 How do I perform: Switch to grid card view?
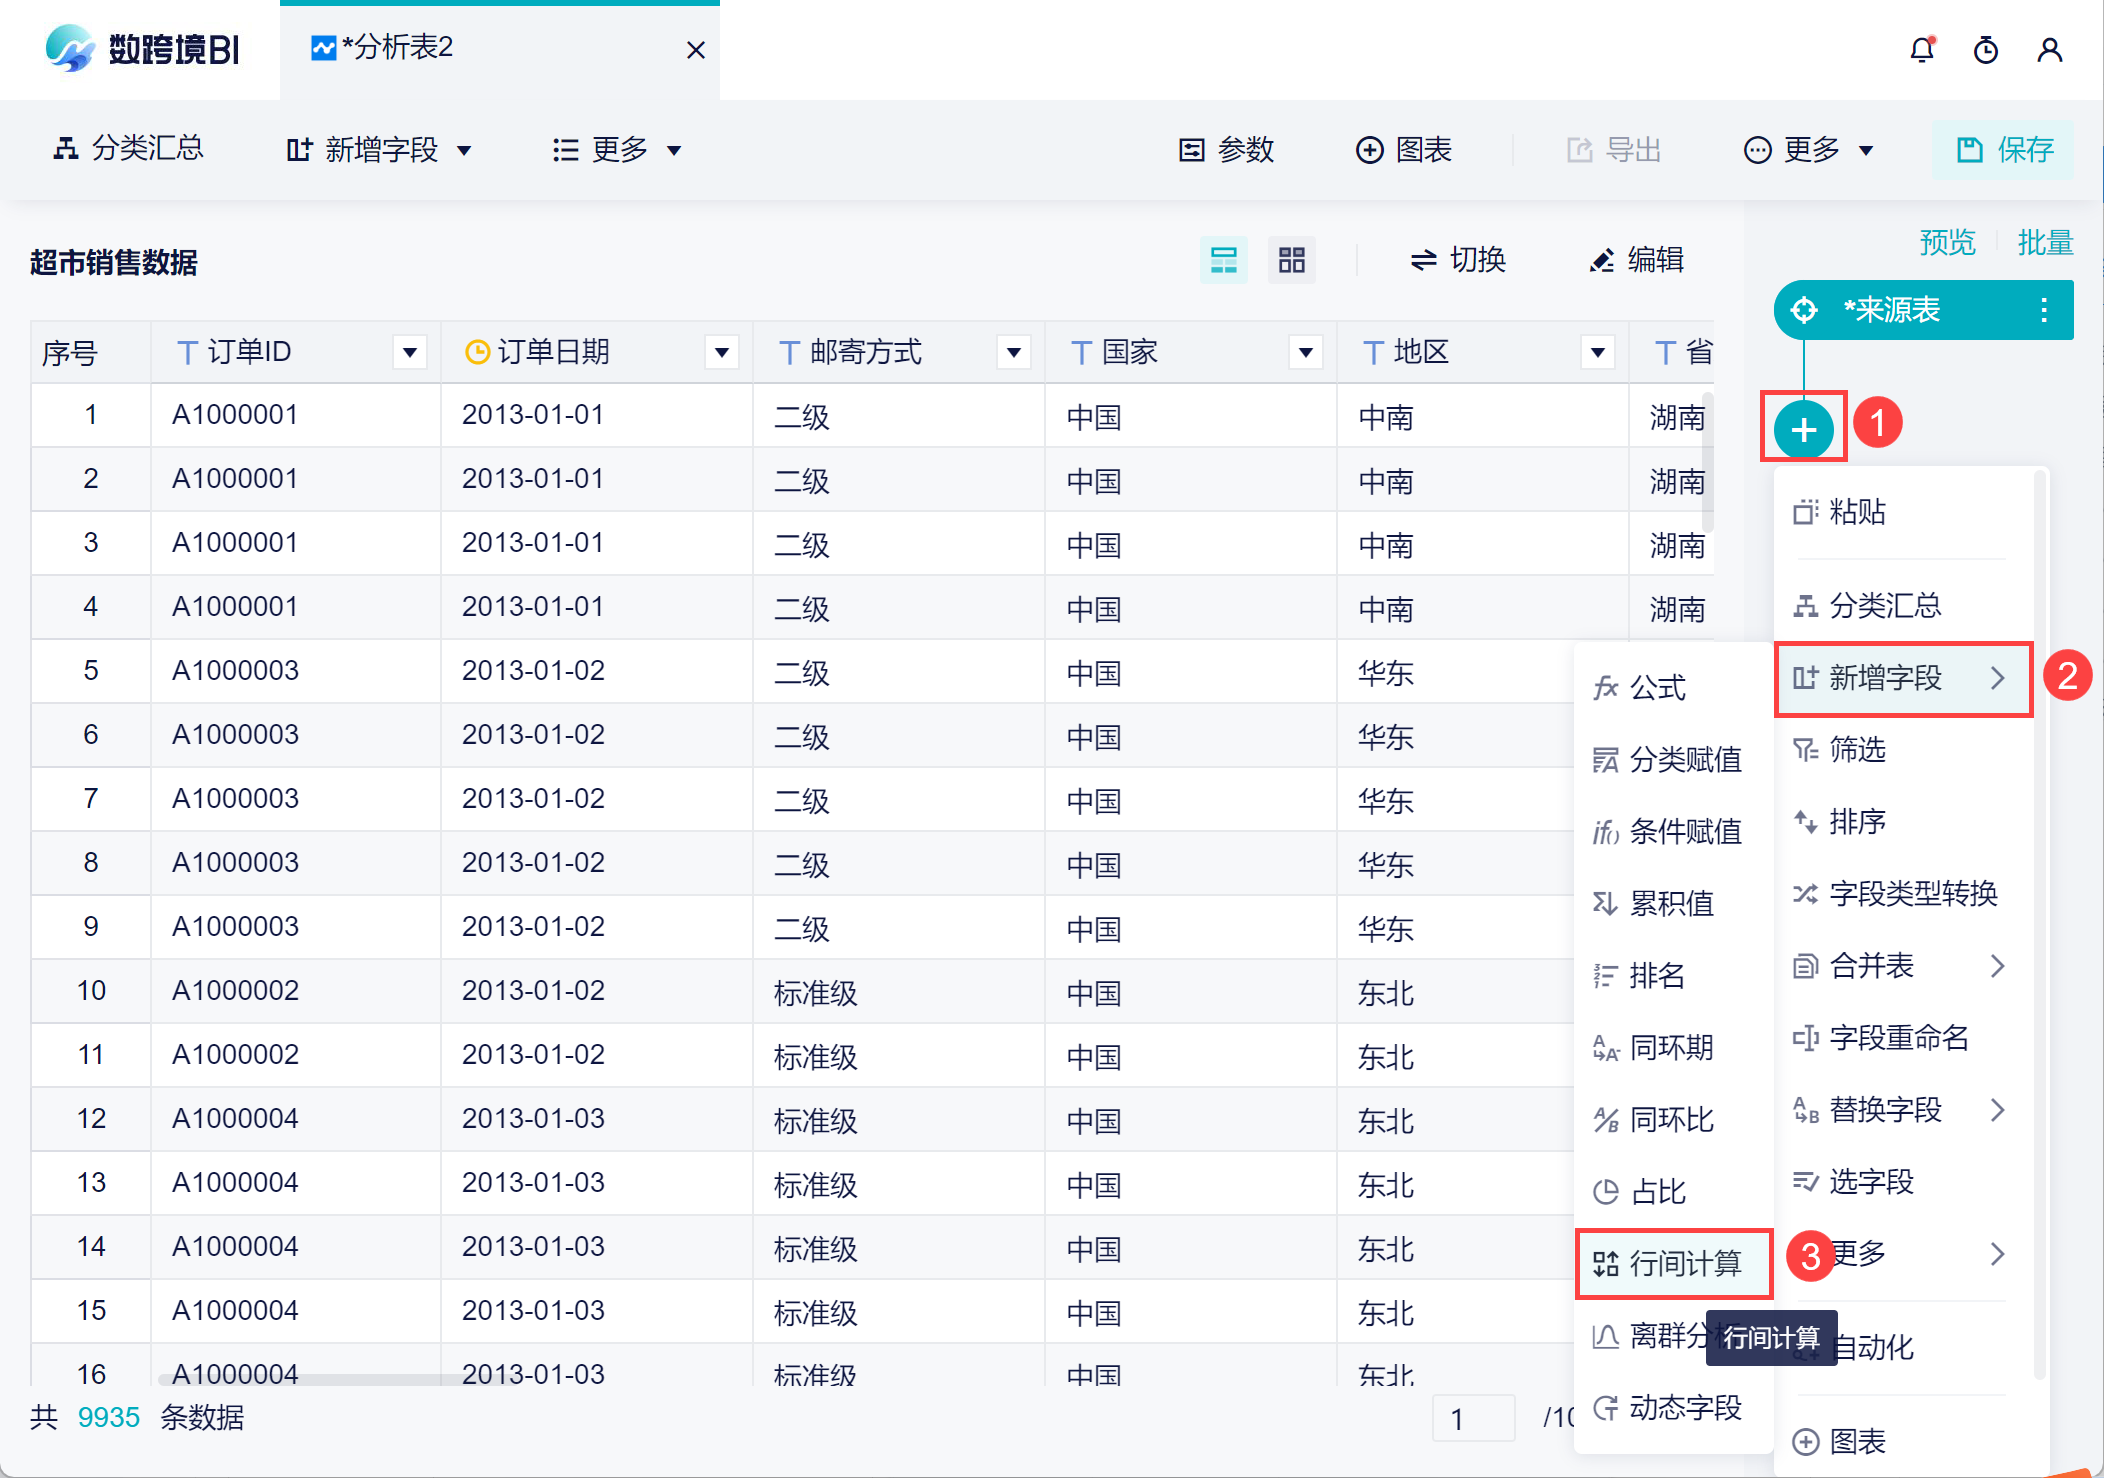click(1291, 260)
